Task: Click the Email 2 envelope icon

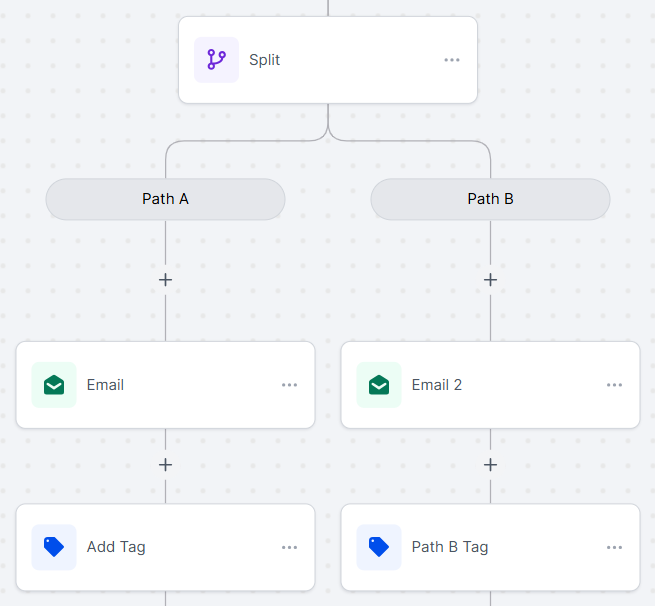Action: click(379, 385)
